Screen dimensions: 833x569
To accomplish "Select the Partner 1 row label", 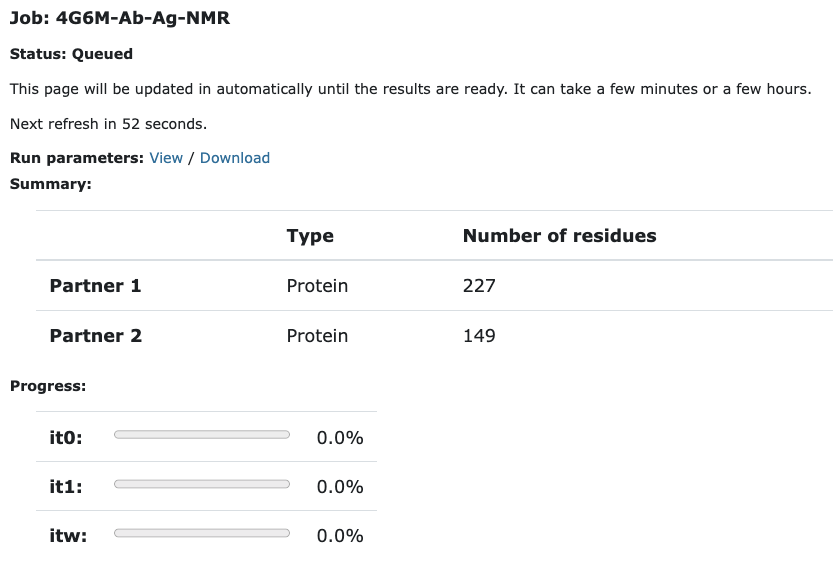I will 96,286.
